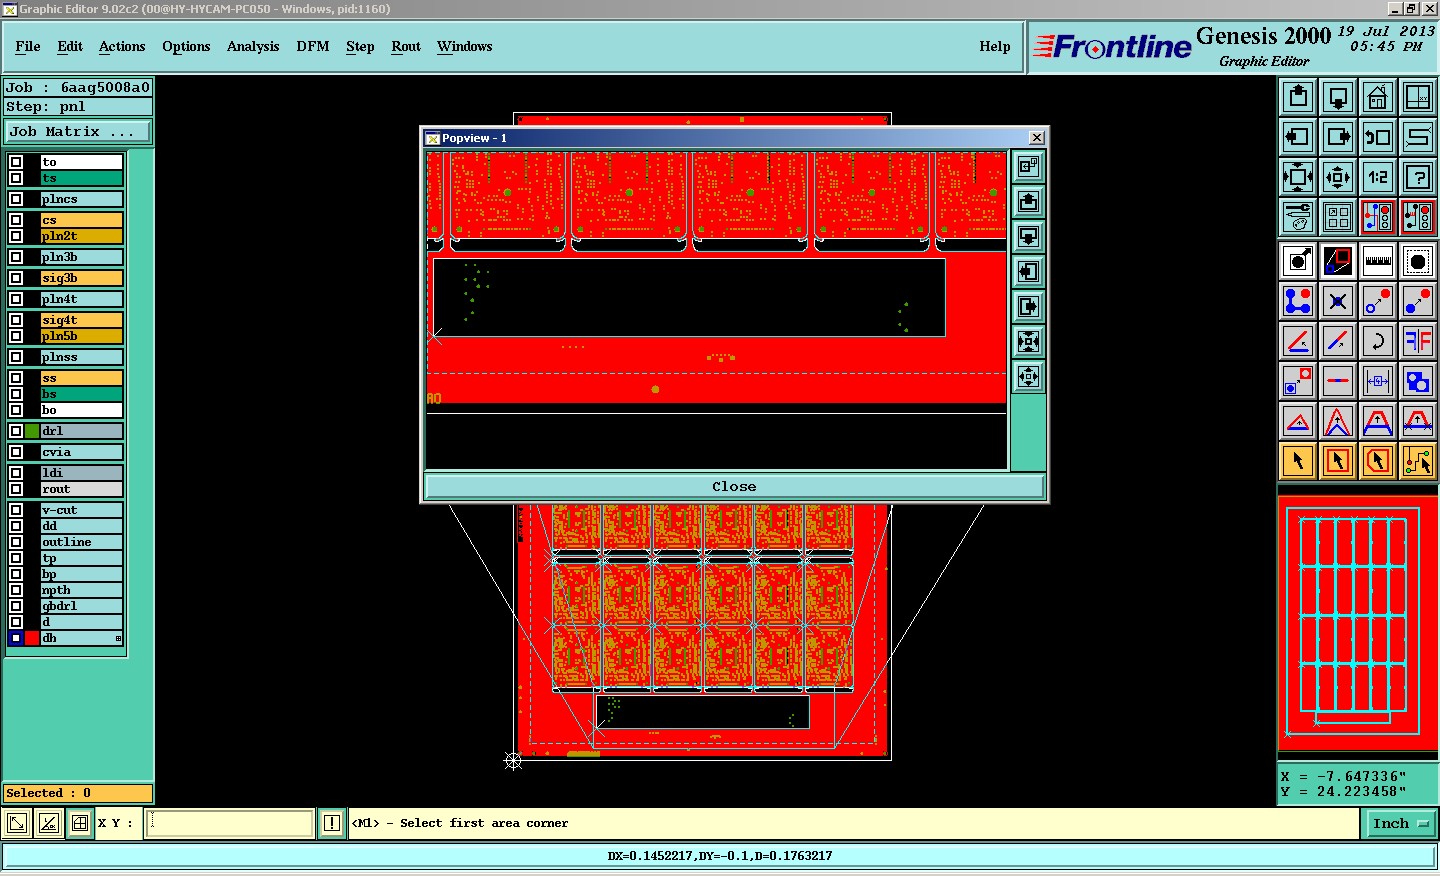Expand the dh layer options marker
This screenshot has height=876, width=1440.
point(118,638)
